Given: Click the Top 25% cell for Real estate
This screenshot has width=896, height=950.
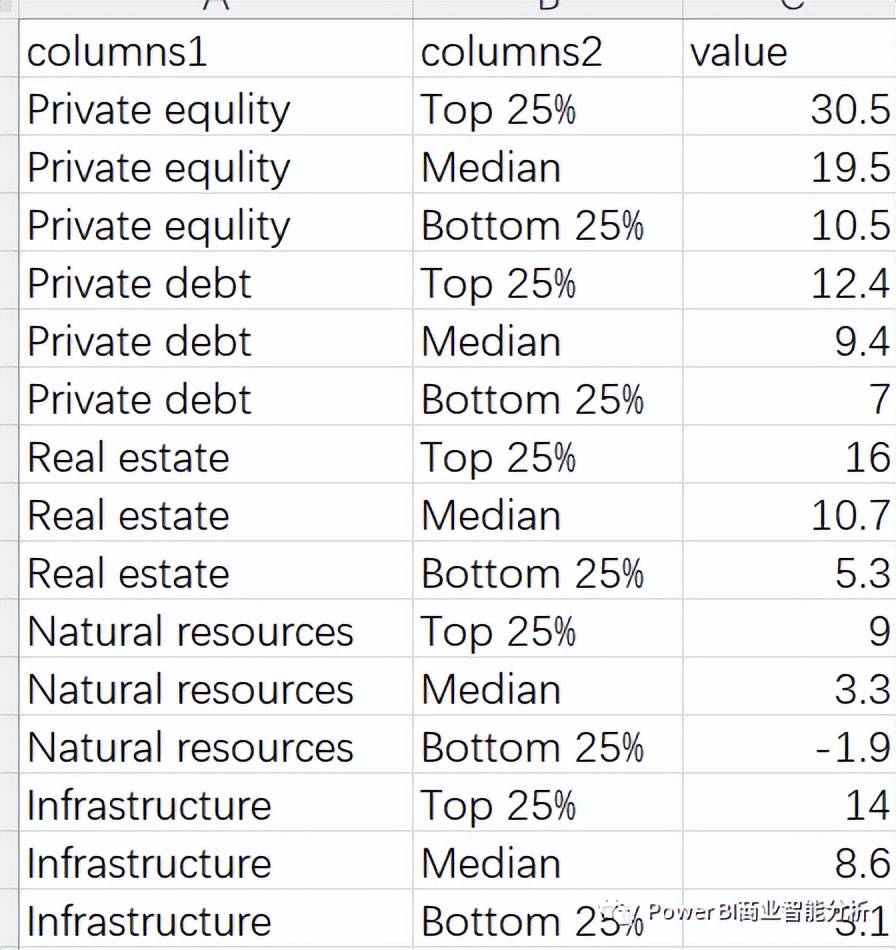Looking at the screenshot, I should tap(548, 454).
